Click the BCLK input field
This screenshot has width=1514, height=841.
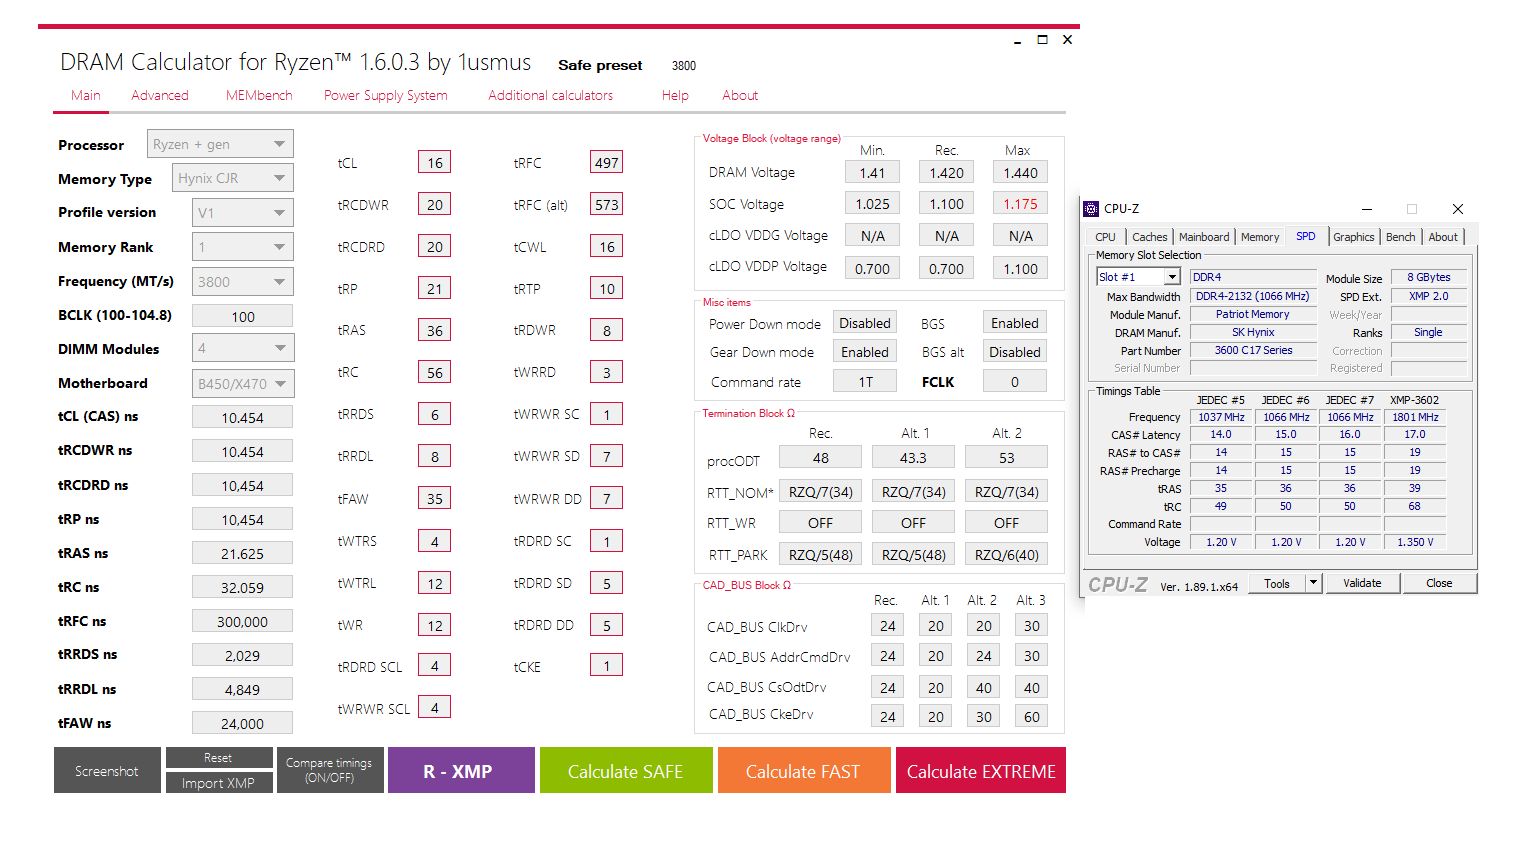tap(242, 316)
